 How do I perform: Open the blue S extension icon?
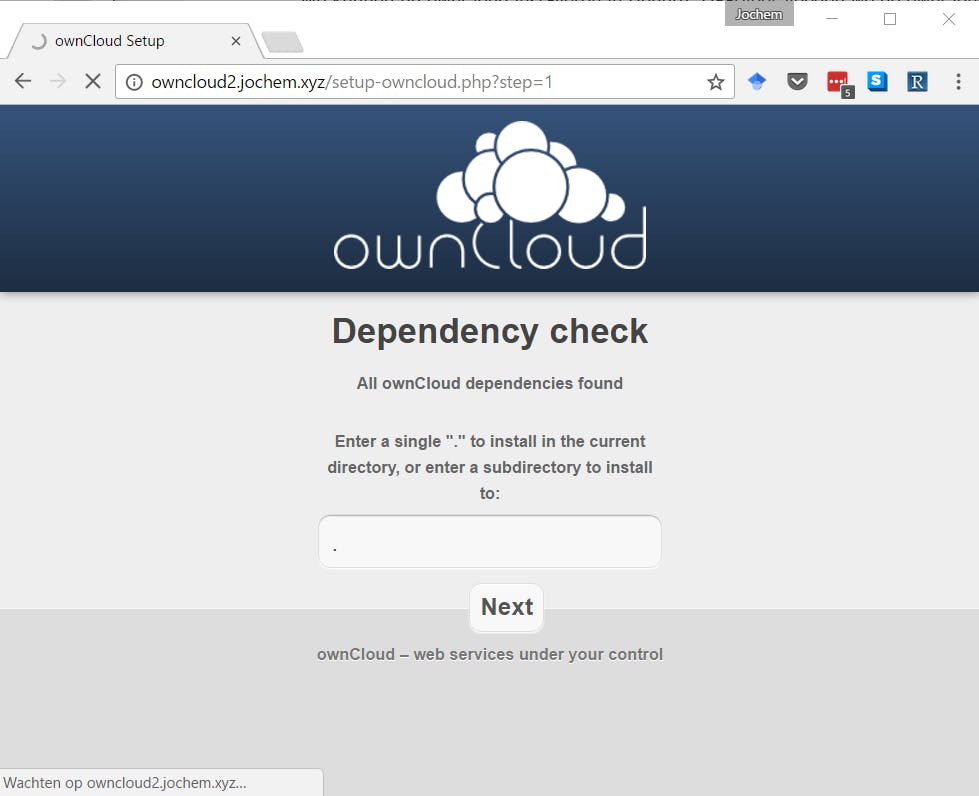click(877, 81)
